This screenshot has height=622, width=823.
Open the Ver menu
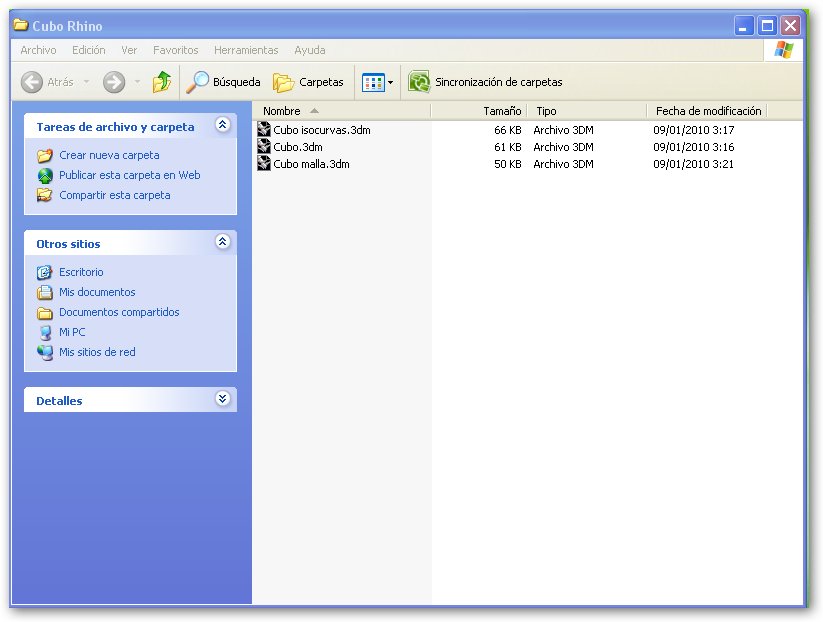coord(129,50)
